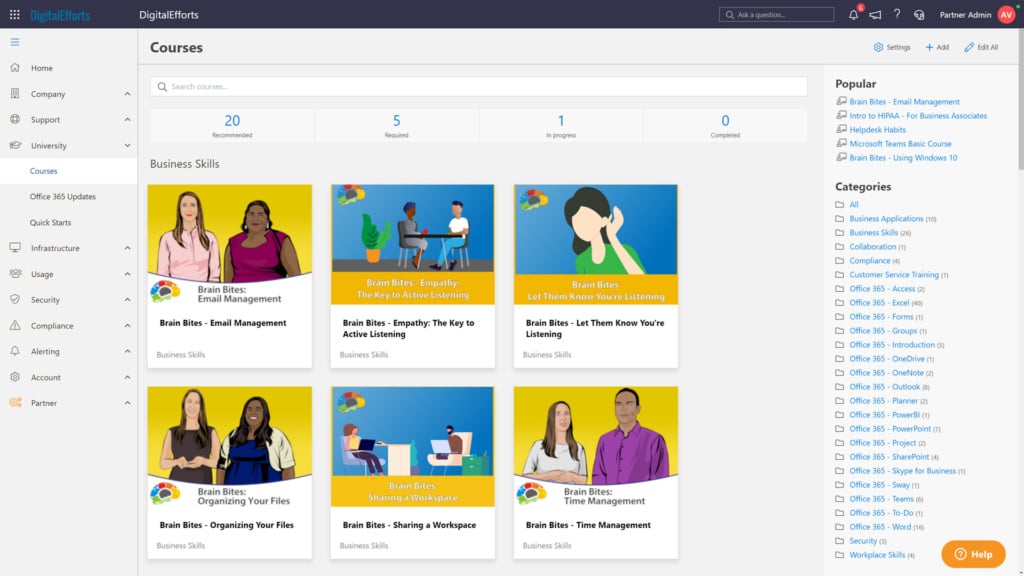The width and height of the screenshot is (1024, 576).
Task: Open the help question mark icon
Action: [x=897, y=14]
